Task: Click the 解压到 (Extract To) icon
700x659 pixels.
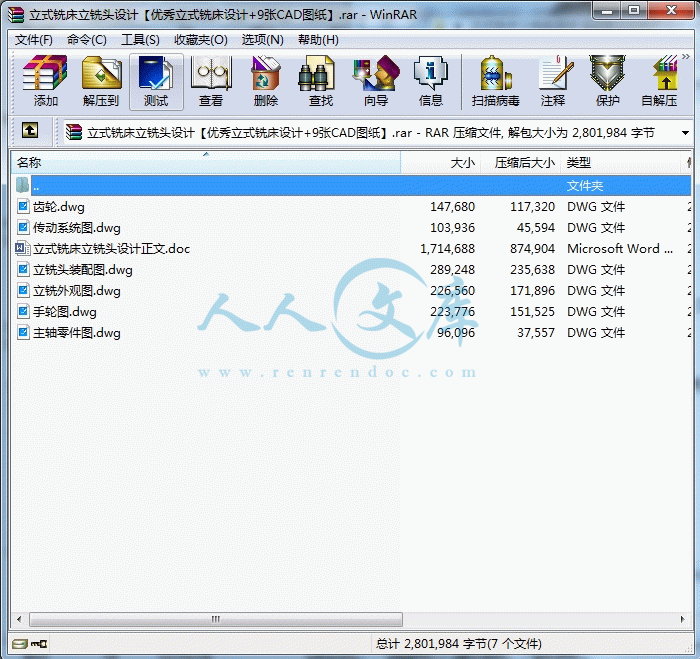Action: tap(101, 81)
